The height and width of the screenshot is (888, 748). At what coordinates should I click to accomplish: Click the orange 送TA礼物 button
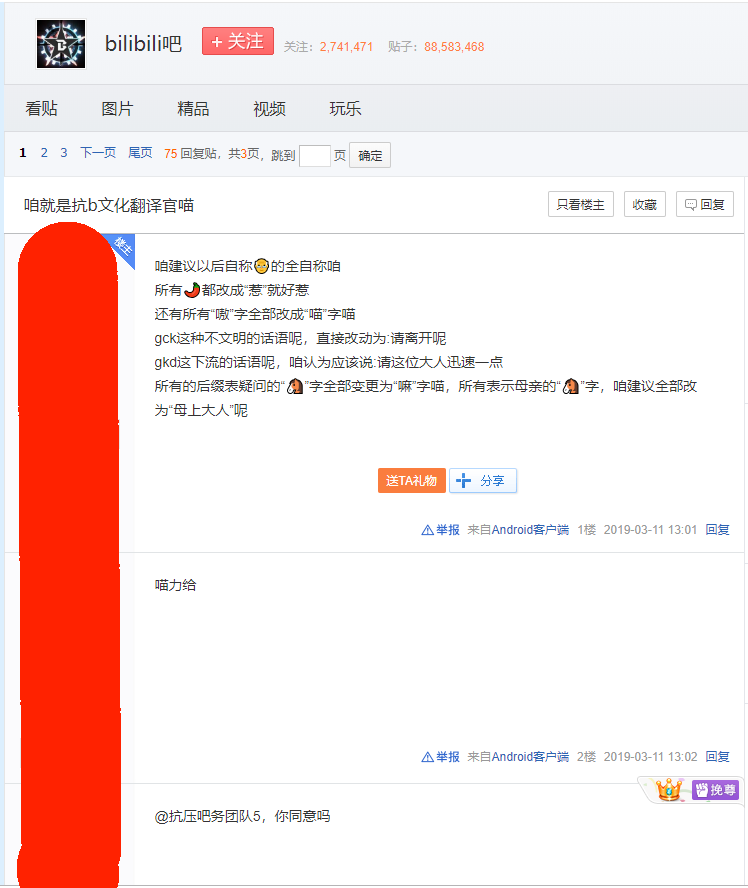411,480
